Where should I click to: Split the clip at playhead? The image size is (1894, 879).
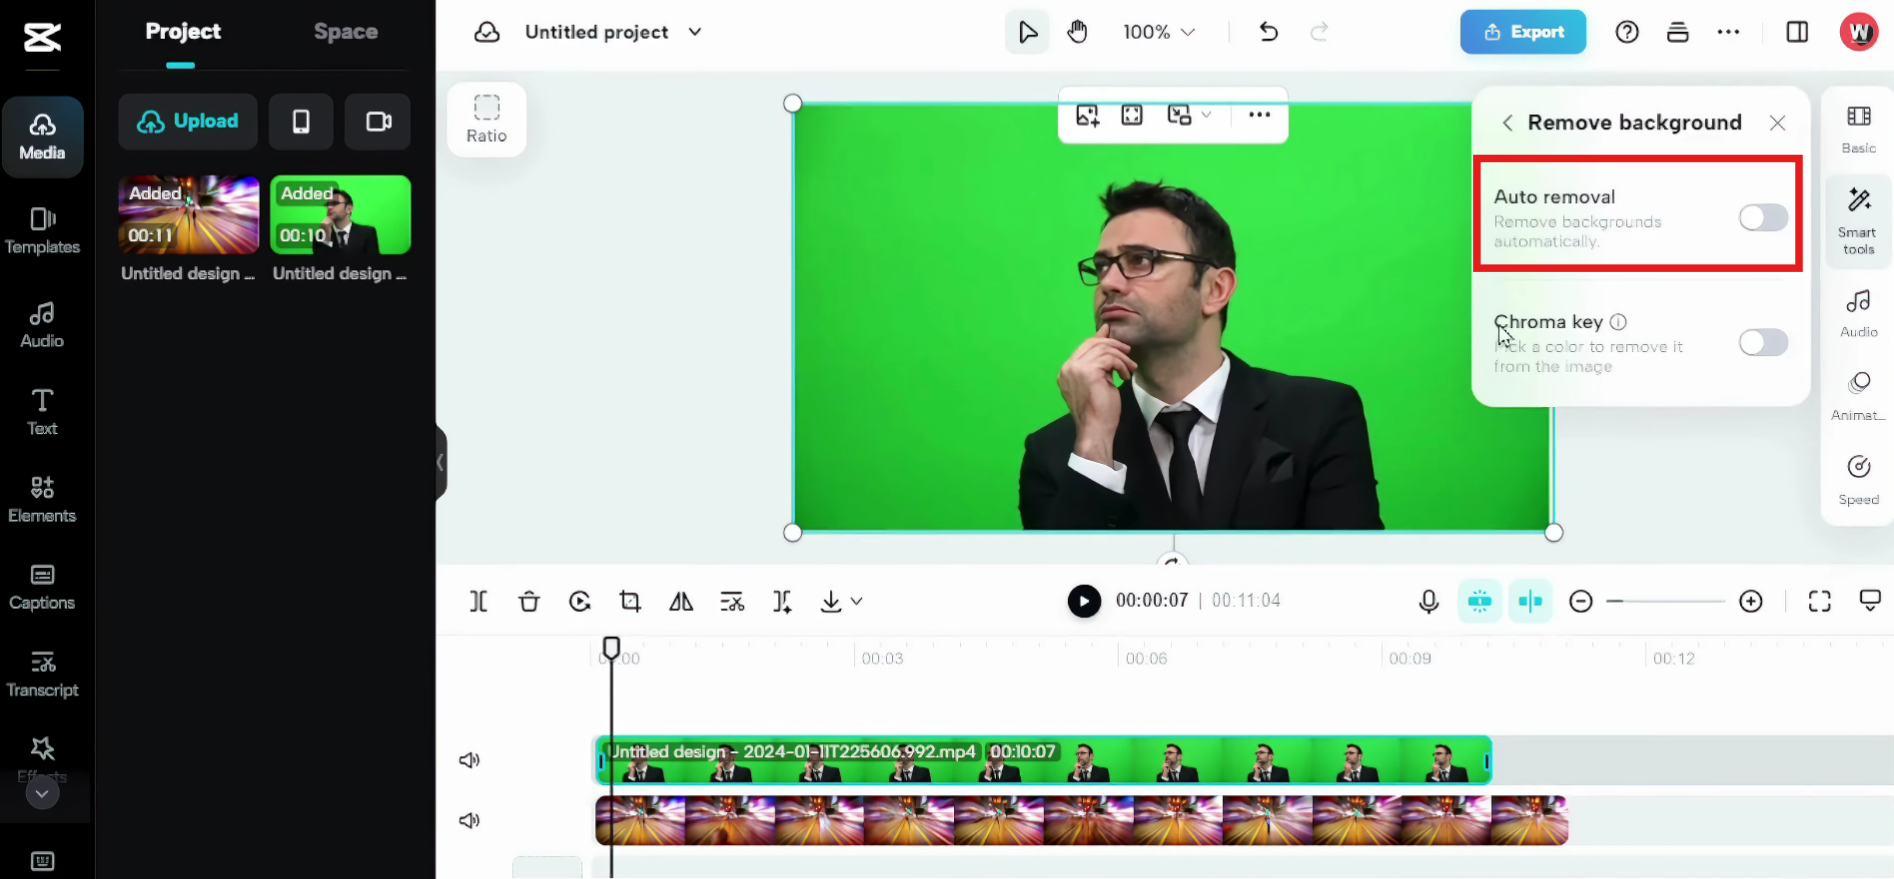point(479,601)
